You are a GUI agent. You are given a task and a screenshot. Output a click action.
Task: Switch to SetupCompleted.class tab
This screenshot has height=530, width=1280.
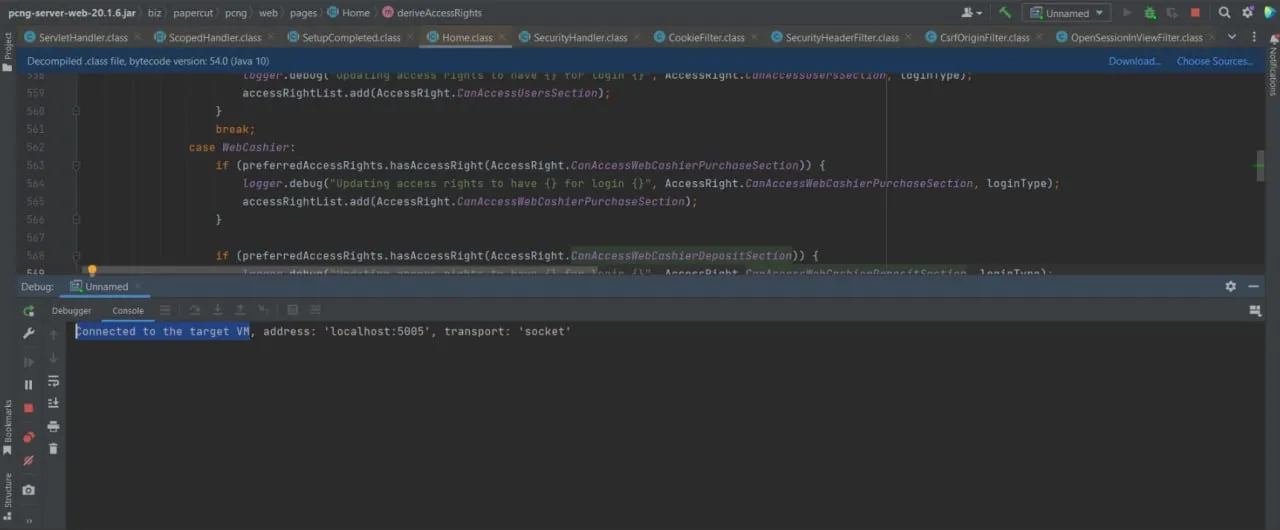pos(351,37)
